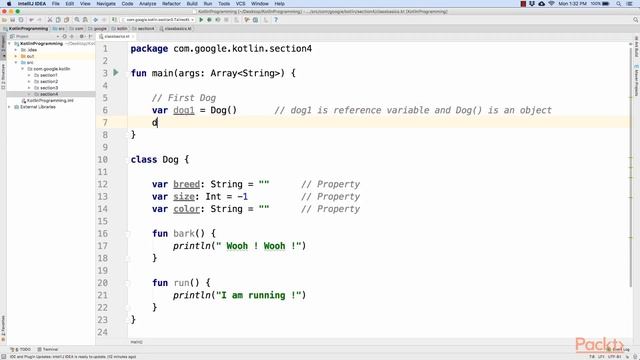Click the section4 breadcrumb in navigation bar

[x=143, y=29]
